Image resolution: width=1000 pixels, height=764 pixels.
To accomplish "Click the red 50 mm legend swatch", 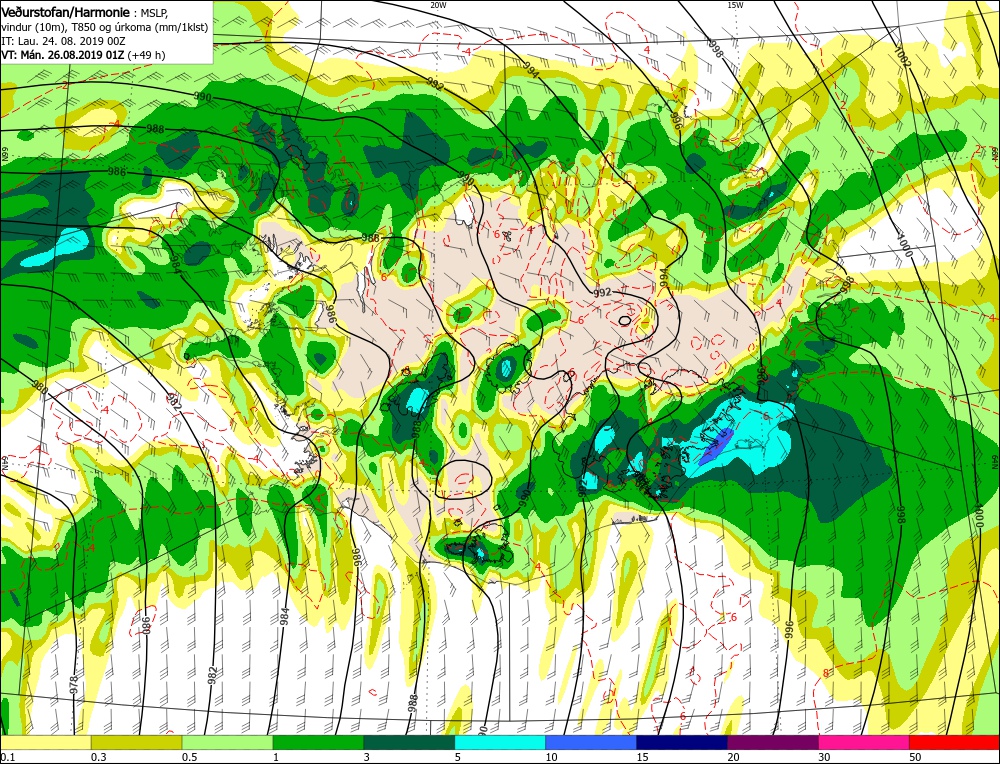I will (954, 742).
